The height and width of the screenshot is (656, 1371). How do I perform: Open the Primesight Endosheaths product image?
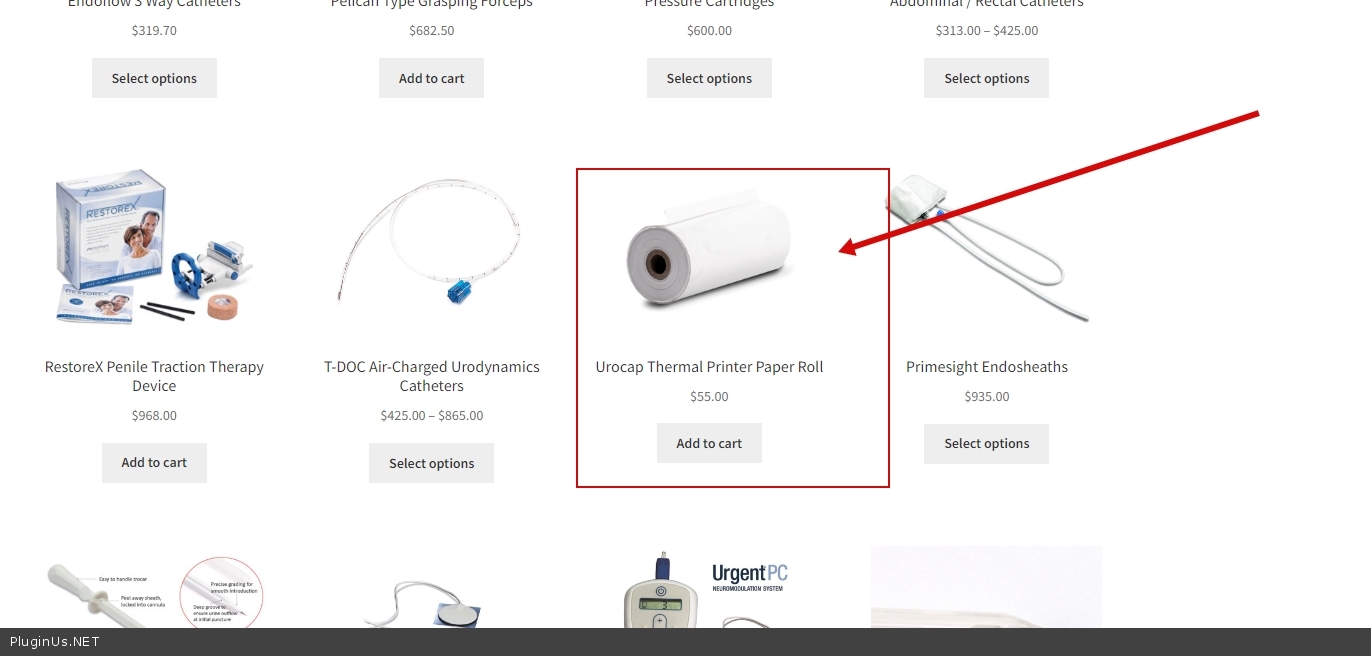point(986,246)
